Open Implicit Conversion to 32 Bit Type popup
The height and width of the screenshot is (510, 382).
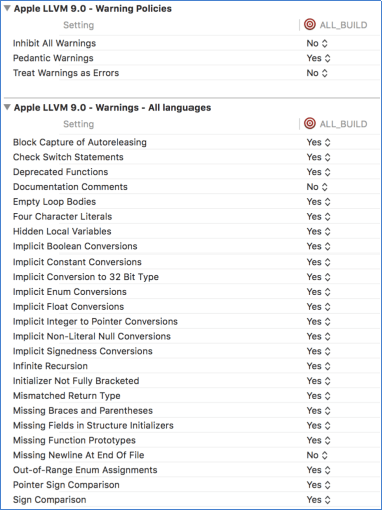click(x=318, y=277)
